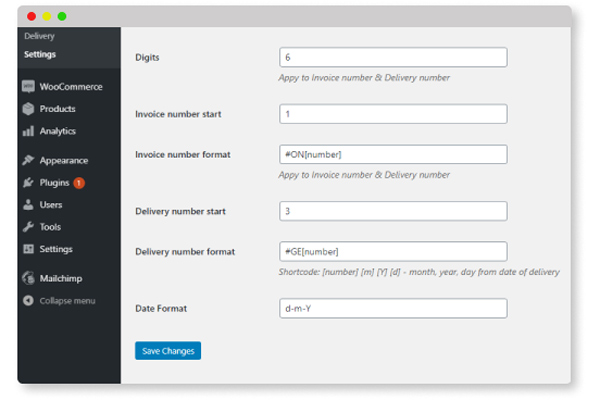Click the Analytics bar chart icon
The width and height of the screenshot is (600, 400).
pos(29,131)
